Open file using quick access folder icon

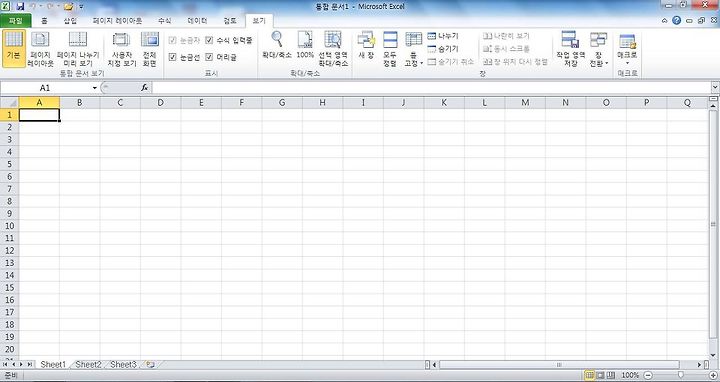(x=68, y=6)
